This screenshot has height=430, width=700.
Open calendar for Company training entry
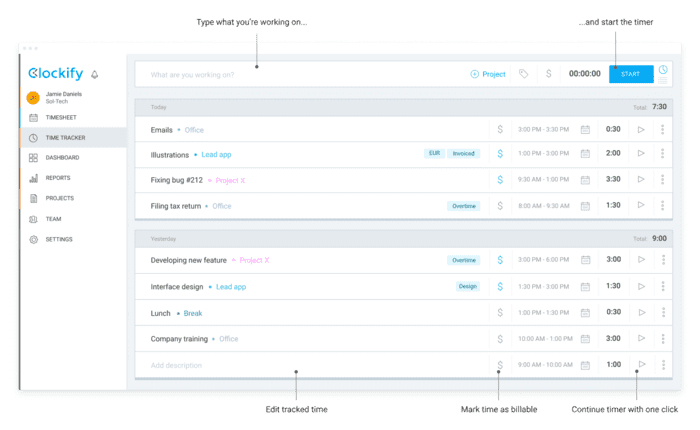click(x=585, y=339)
